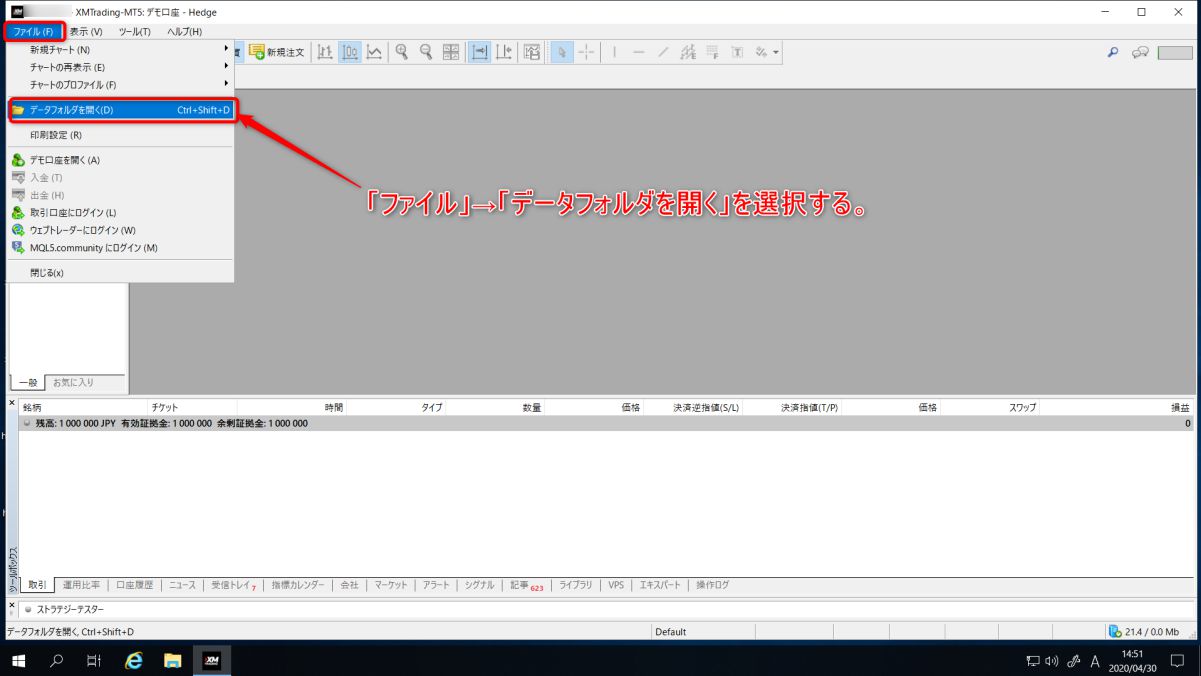Open File Explorer from the taskbar
This screenshot has height=676, width=1201.
pos(172,660)
